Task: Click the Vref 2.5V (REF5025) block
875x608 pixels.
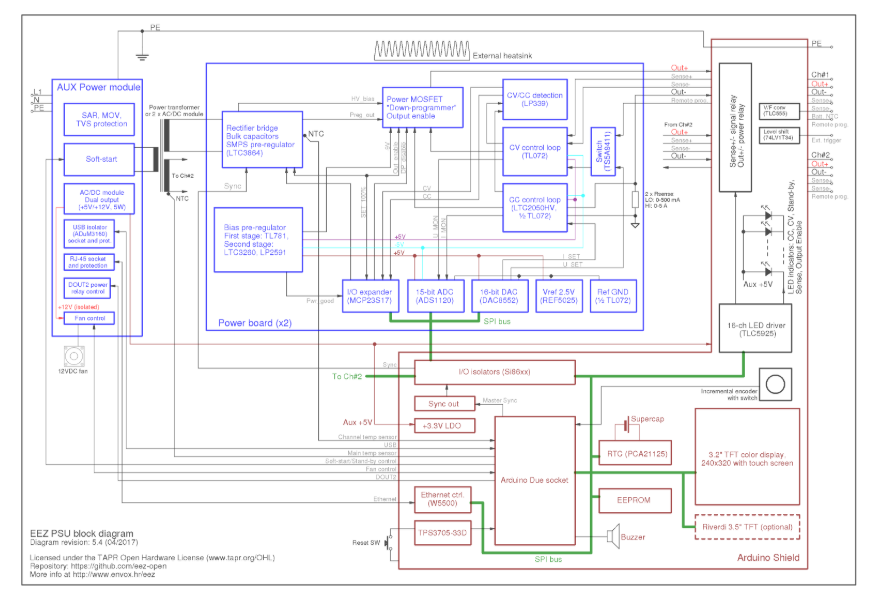Action: [x=559, y=296]
